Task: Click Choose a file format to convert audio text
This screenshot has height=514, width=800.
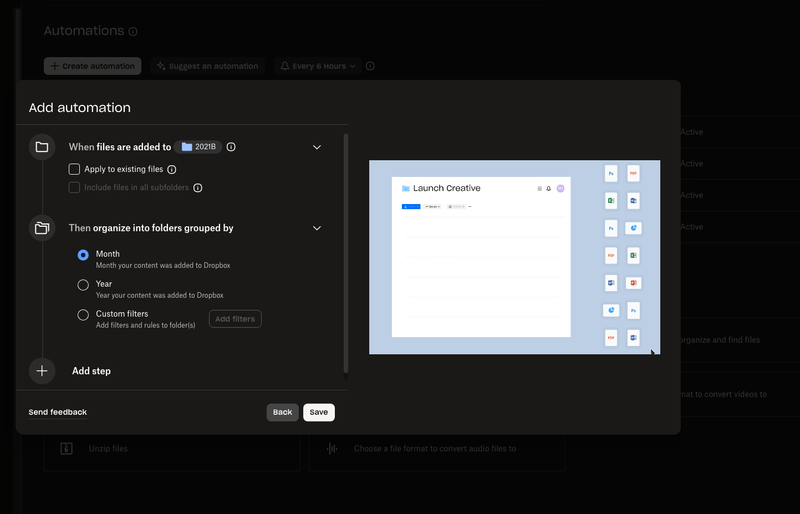Action: point(435,449)
